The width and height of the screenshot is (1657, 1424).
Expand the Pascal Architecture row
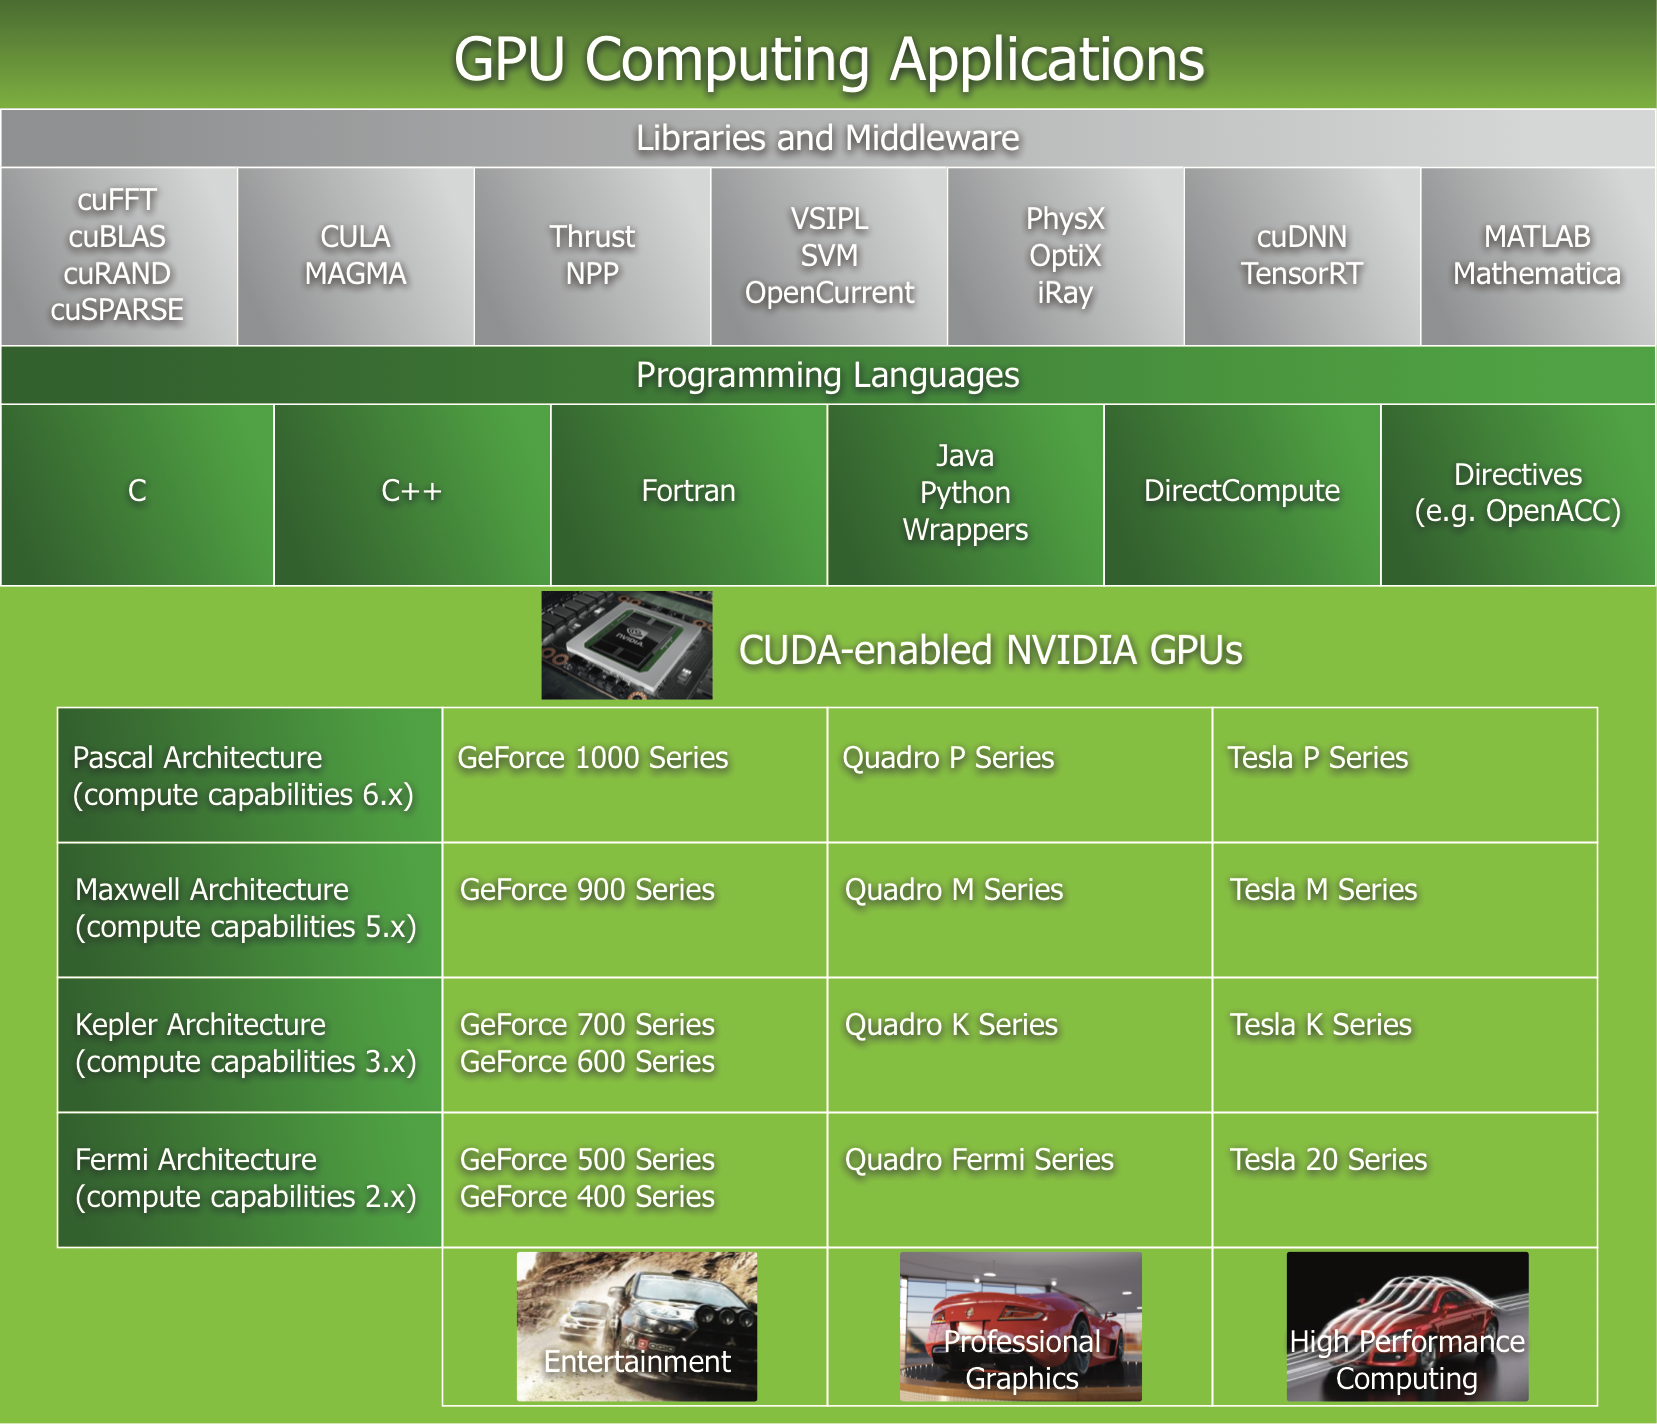[x=248, y=775]
